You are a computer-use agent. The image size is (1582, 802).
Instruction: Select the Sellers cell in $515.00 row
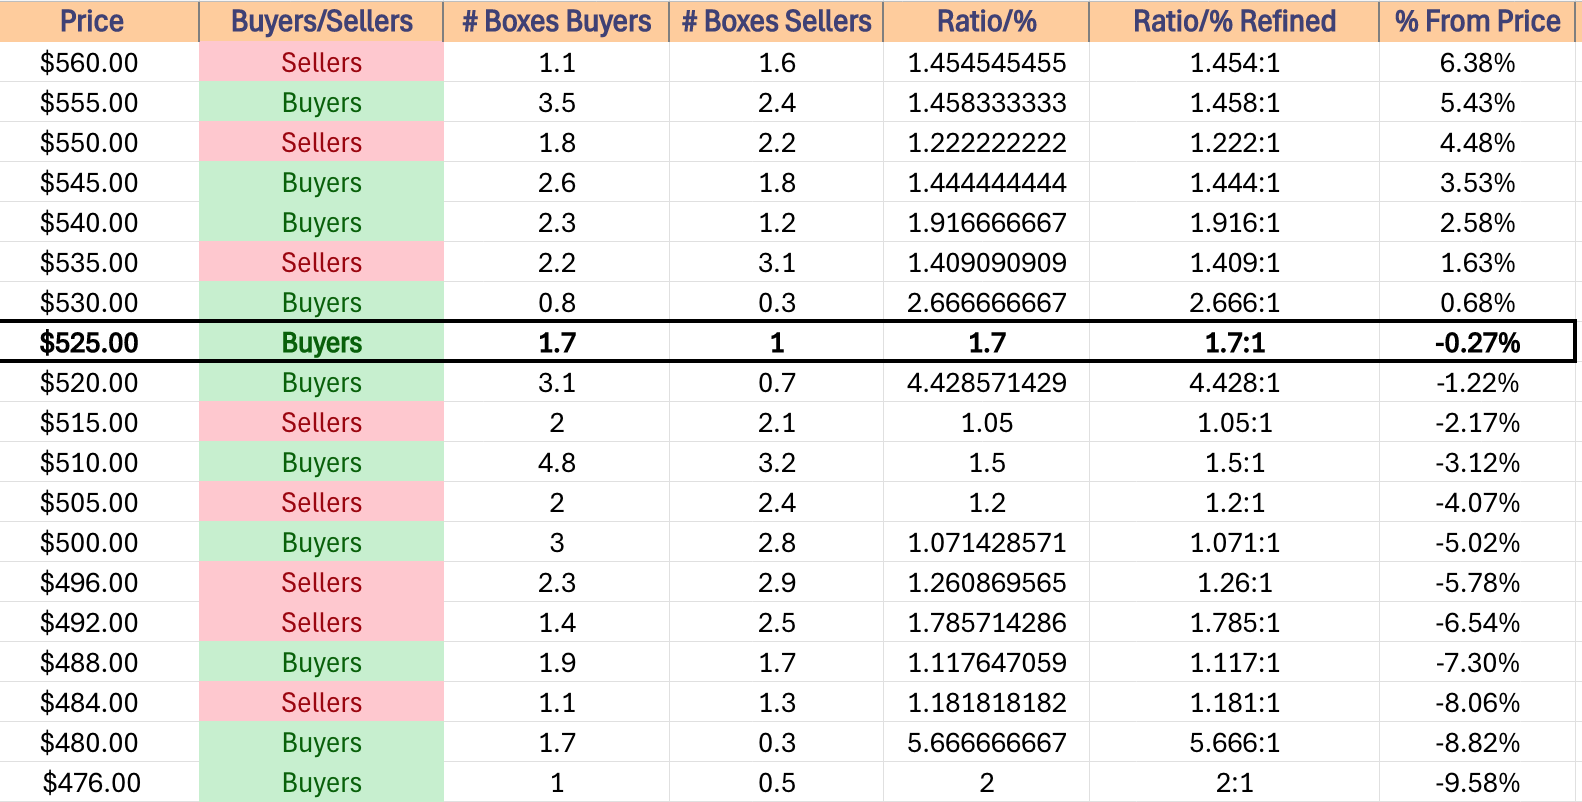321,422
